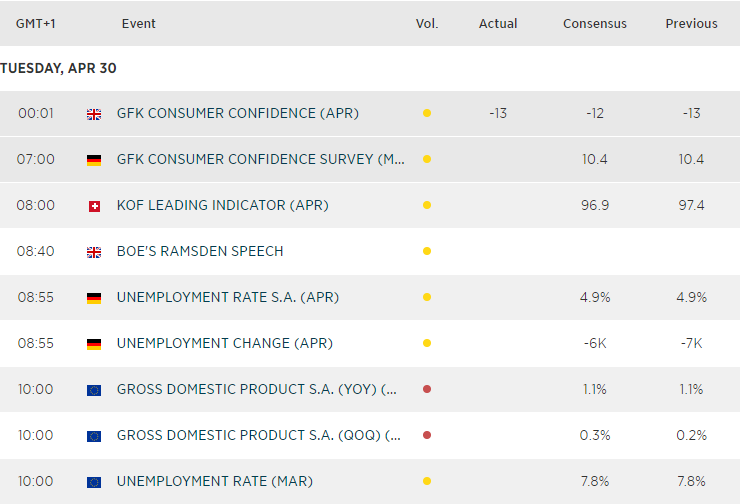Viewport: 741px width, 504px height.
Task: Click EU flag beside Unemployment Rate (MAR)
Action: [x=94, y=482]
